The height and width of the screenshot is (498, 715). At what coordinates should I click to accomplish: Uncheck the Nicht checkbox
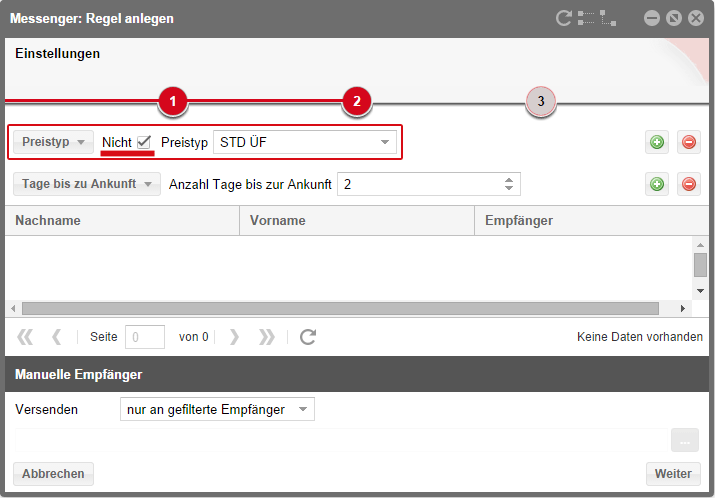coord(144,142)
